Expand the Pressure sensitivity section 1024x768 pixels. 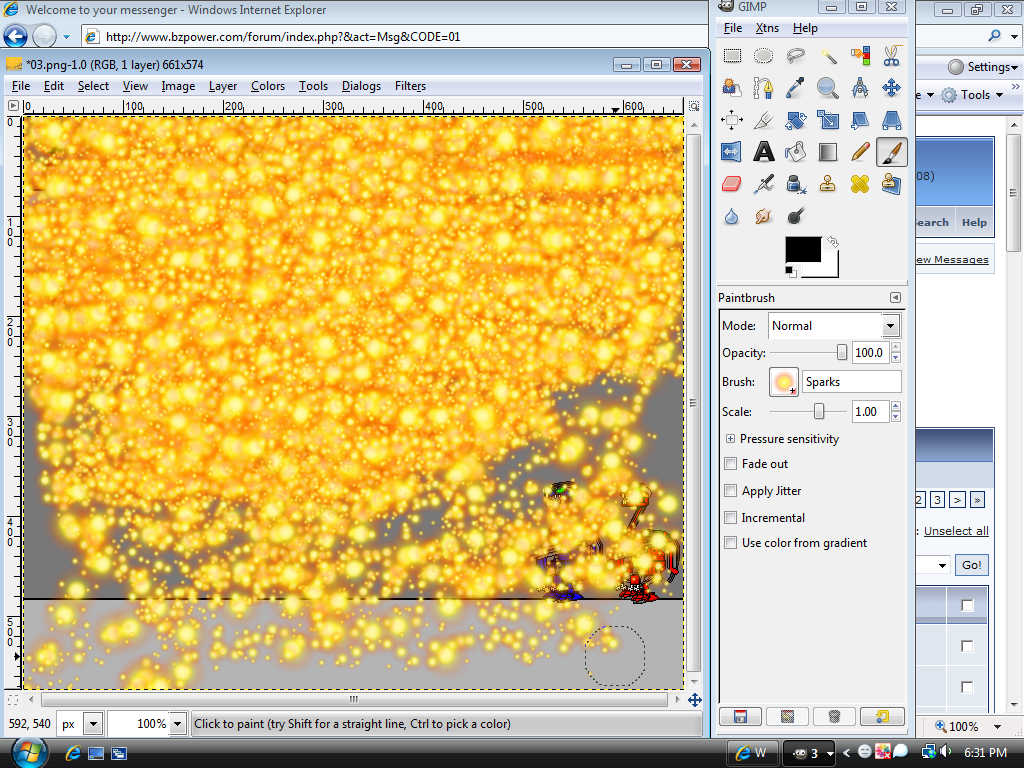(730, 438)
